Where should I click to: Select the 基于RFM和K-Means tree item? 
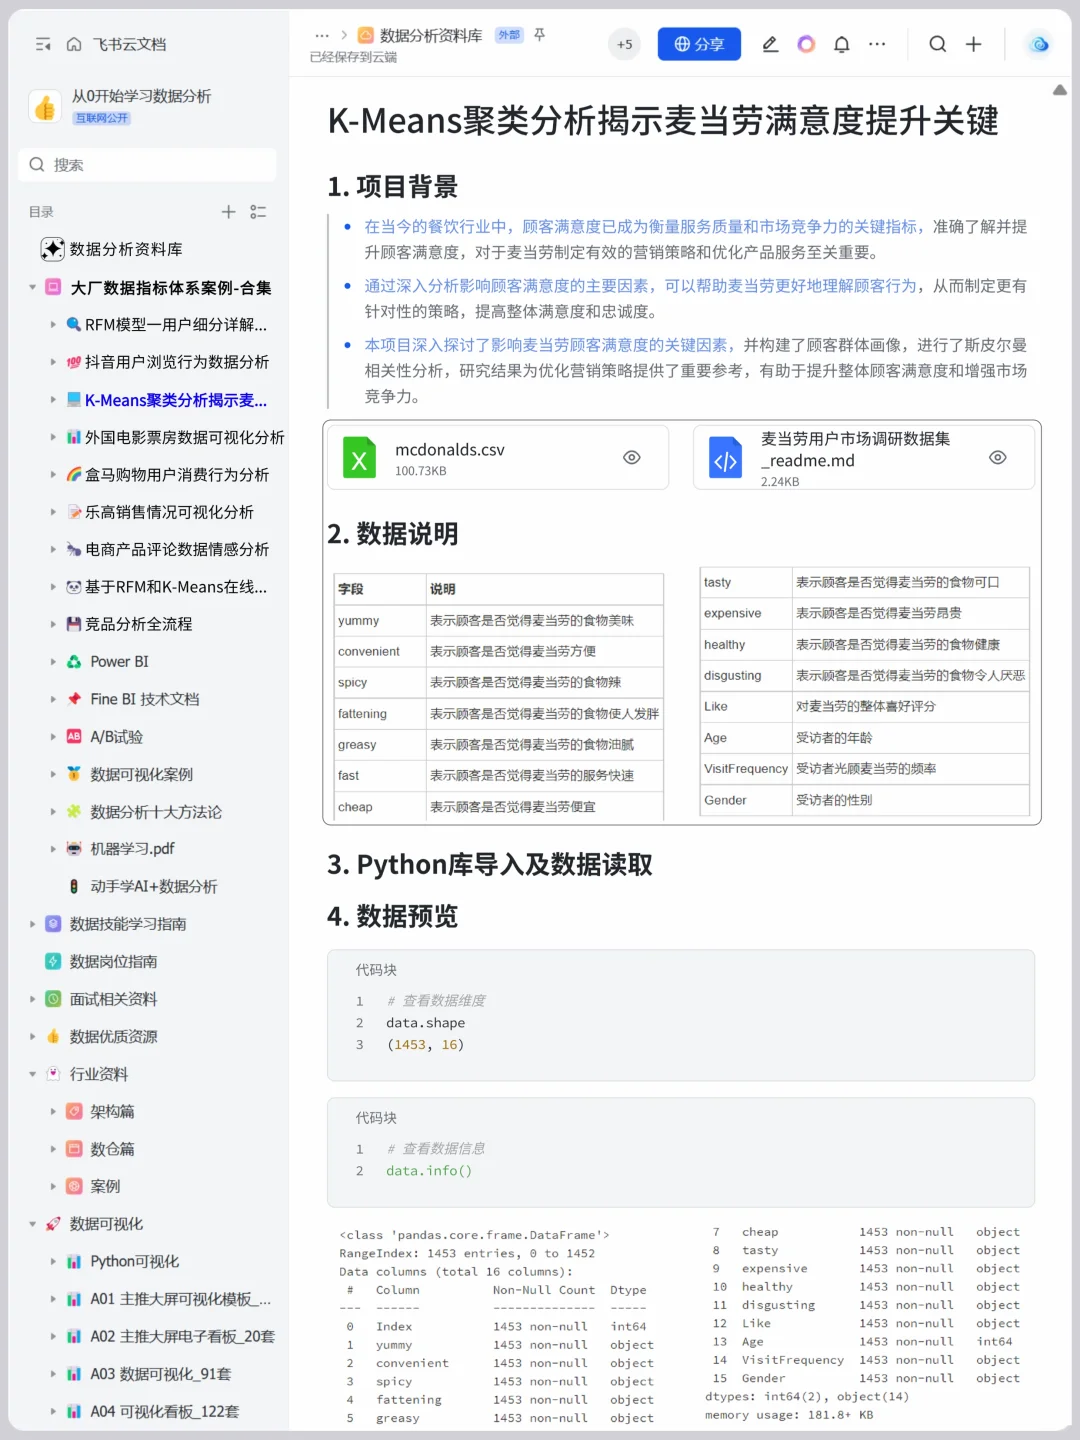click(x=176, y=587)
